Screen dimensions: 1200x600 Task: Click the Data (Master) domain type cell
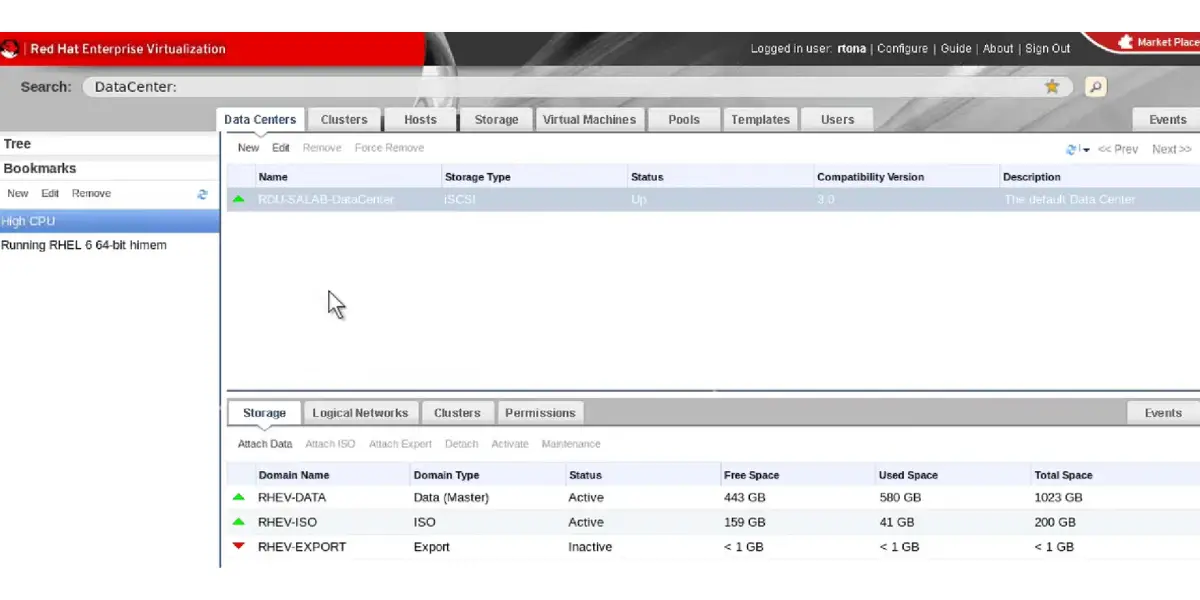click(x=451, y=497)
